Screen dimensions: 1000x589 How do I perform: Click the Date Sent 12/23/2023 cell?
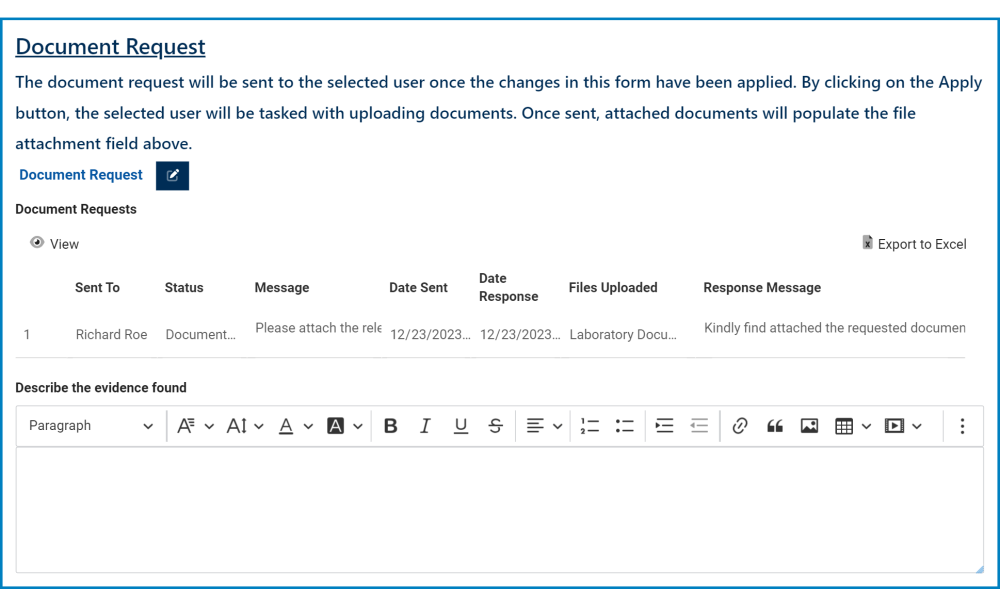(x=430, y=335)
